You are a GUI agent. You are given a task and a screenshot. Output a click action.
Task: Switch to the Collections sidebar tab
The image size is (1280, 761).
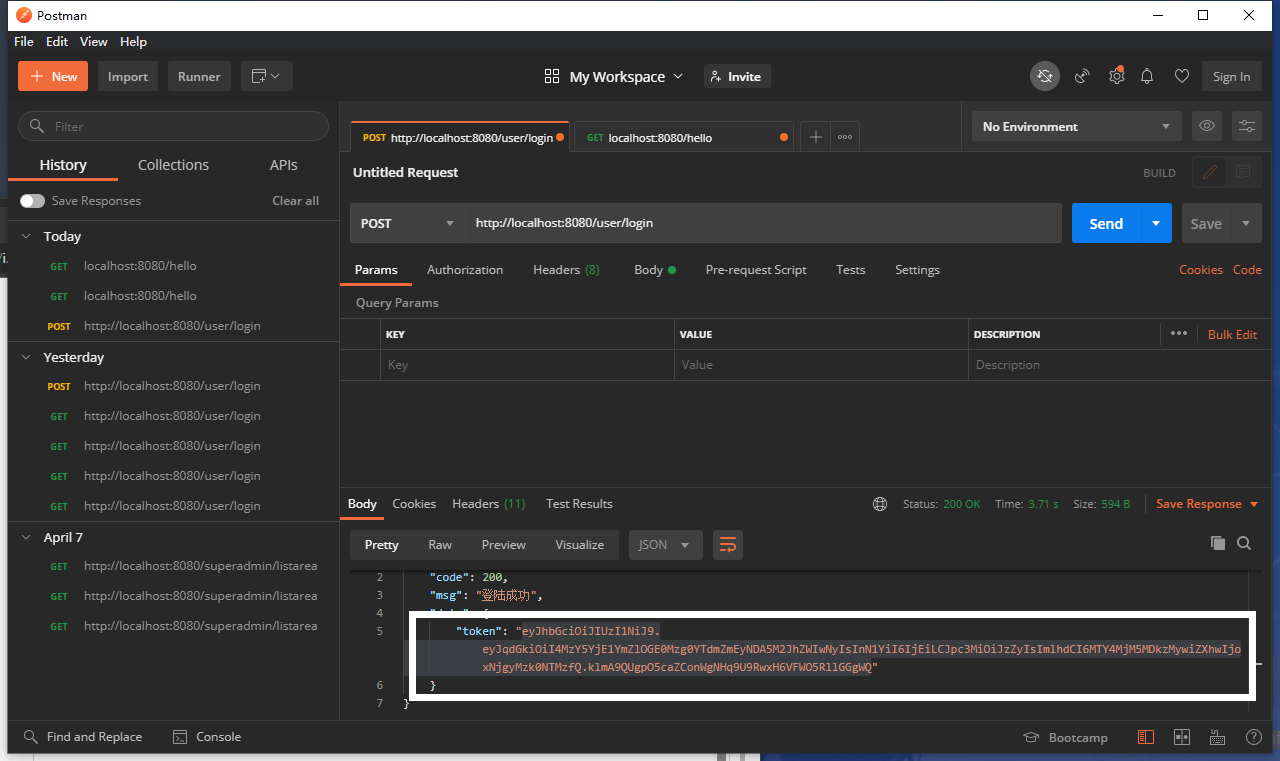pos(173,165)
